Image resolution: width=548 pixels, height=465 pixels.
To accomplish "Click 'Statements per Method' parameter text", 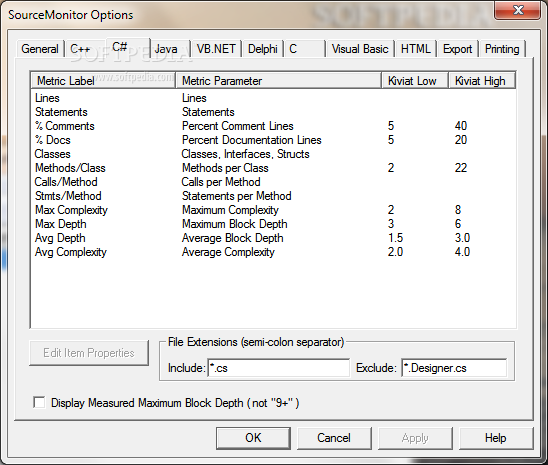I will point(237,196).
